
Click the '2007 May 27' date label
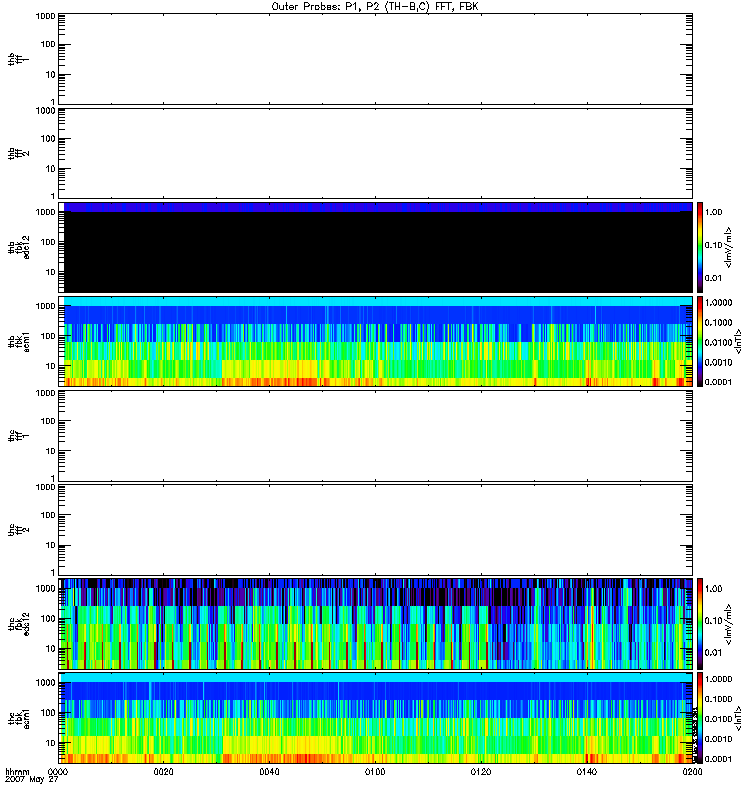[27, 781]
